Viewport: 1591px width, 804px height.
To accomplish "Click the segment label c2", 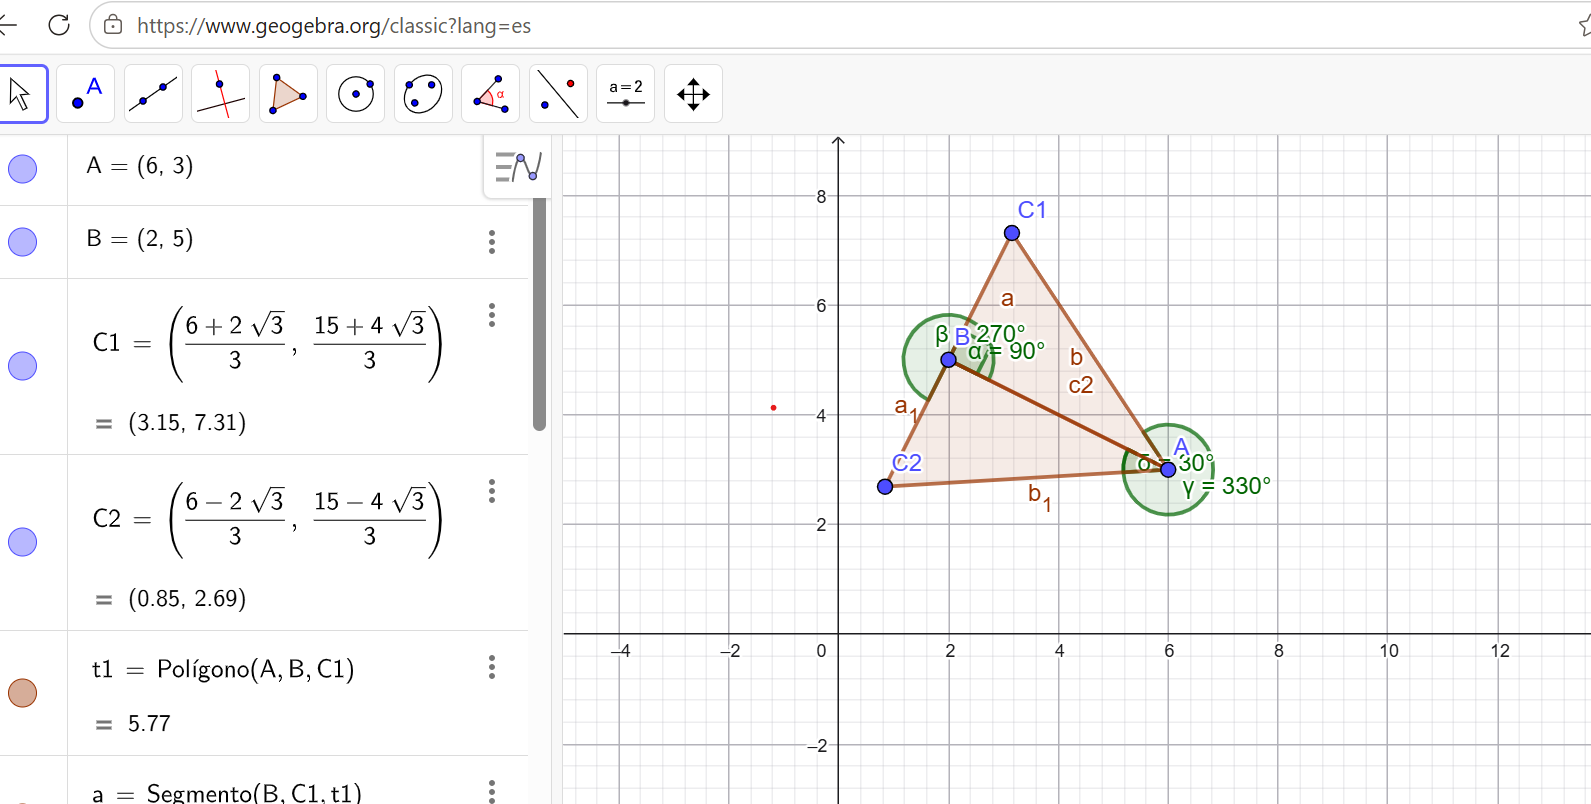I will point(1081,385).
